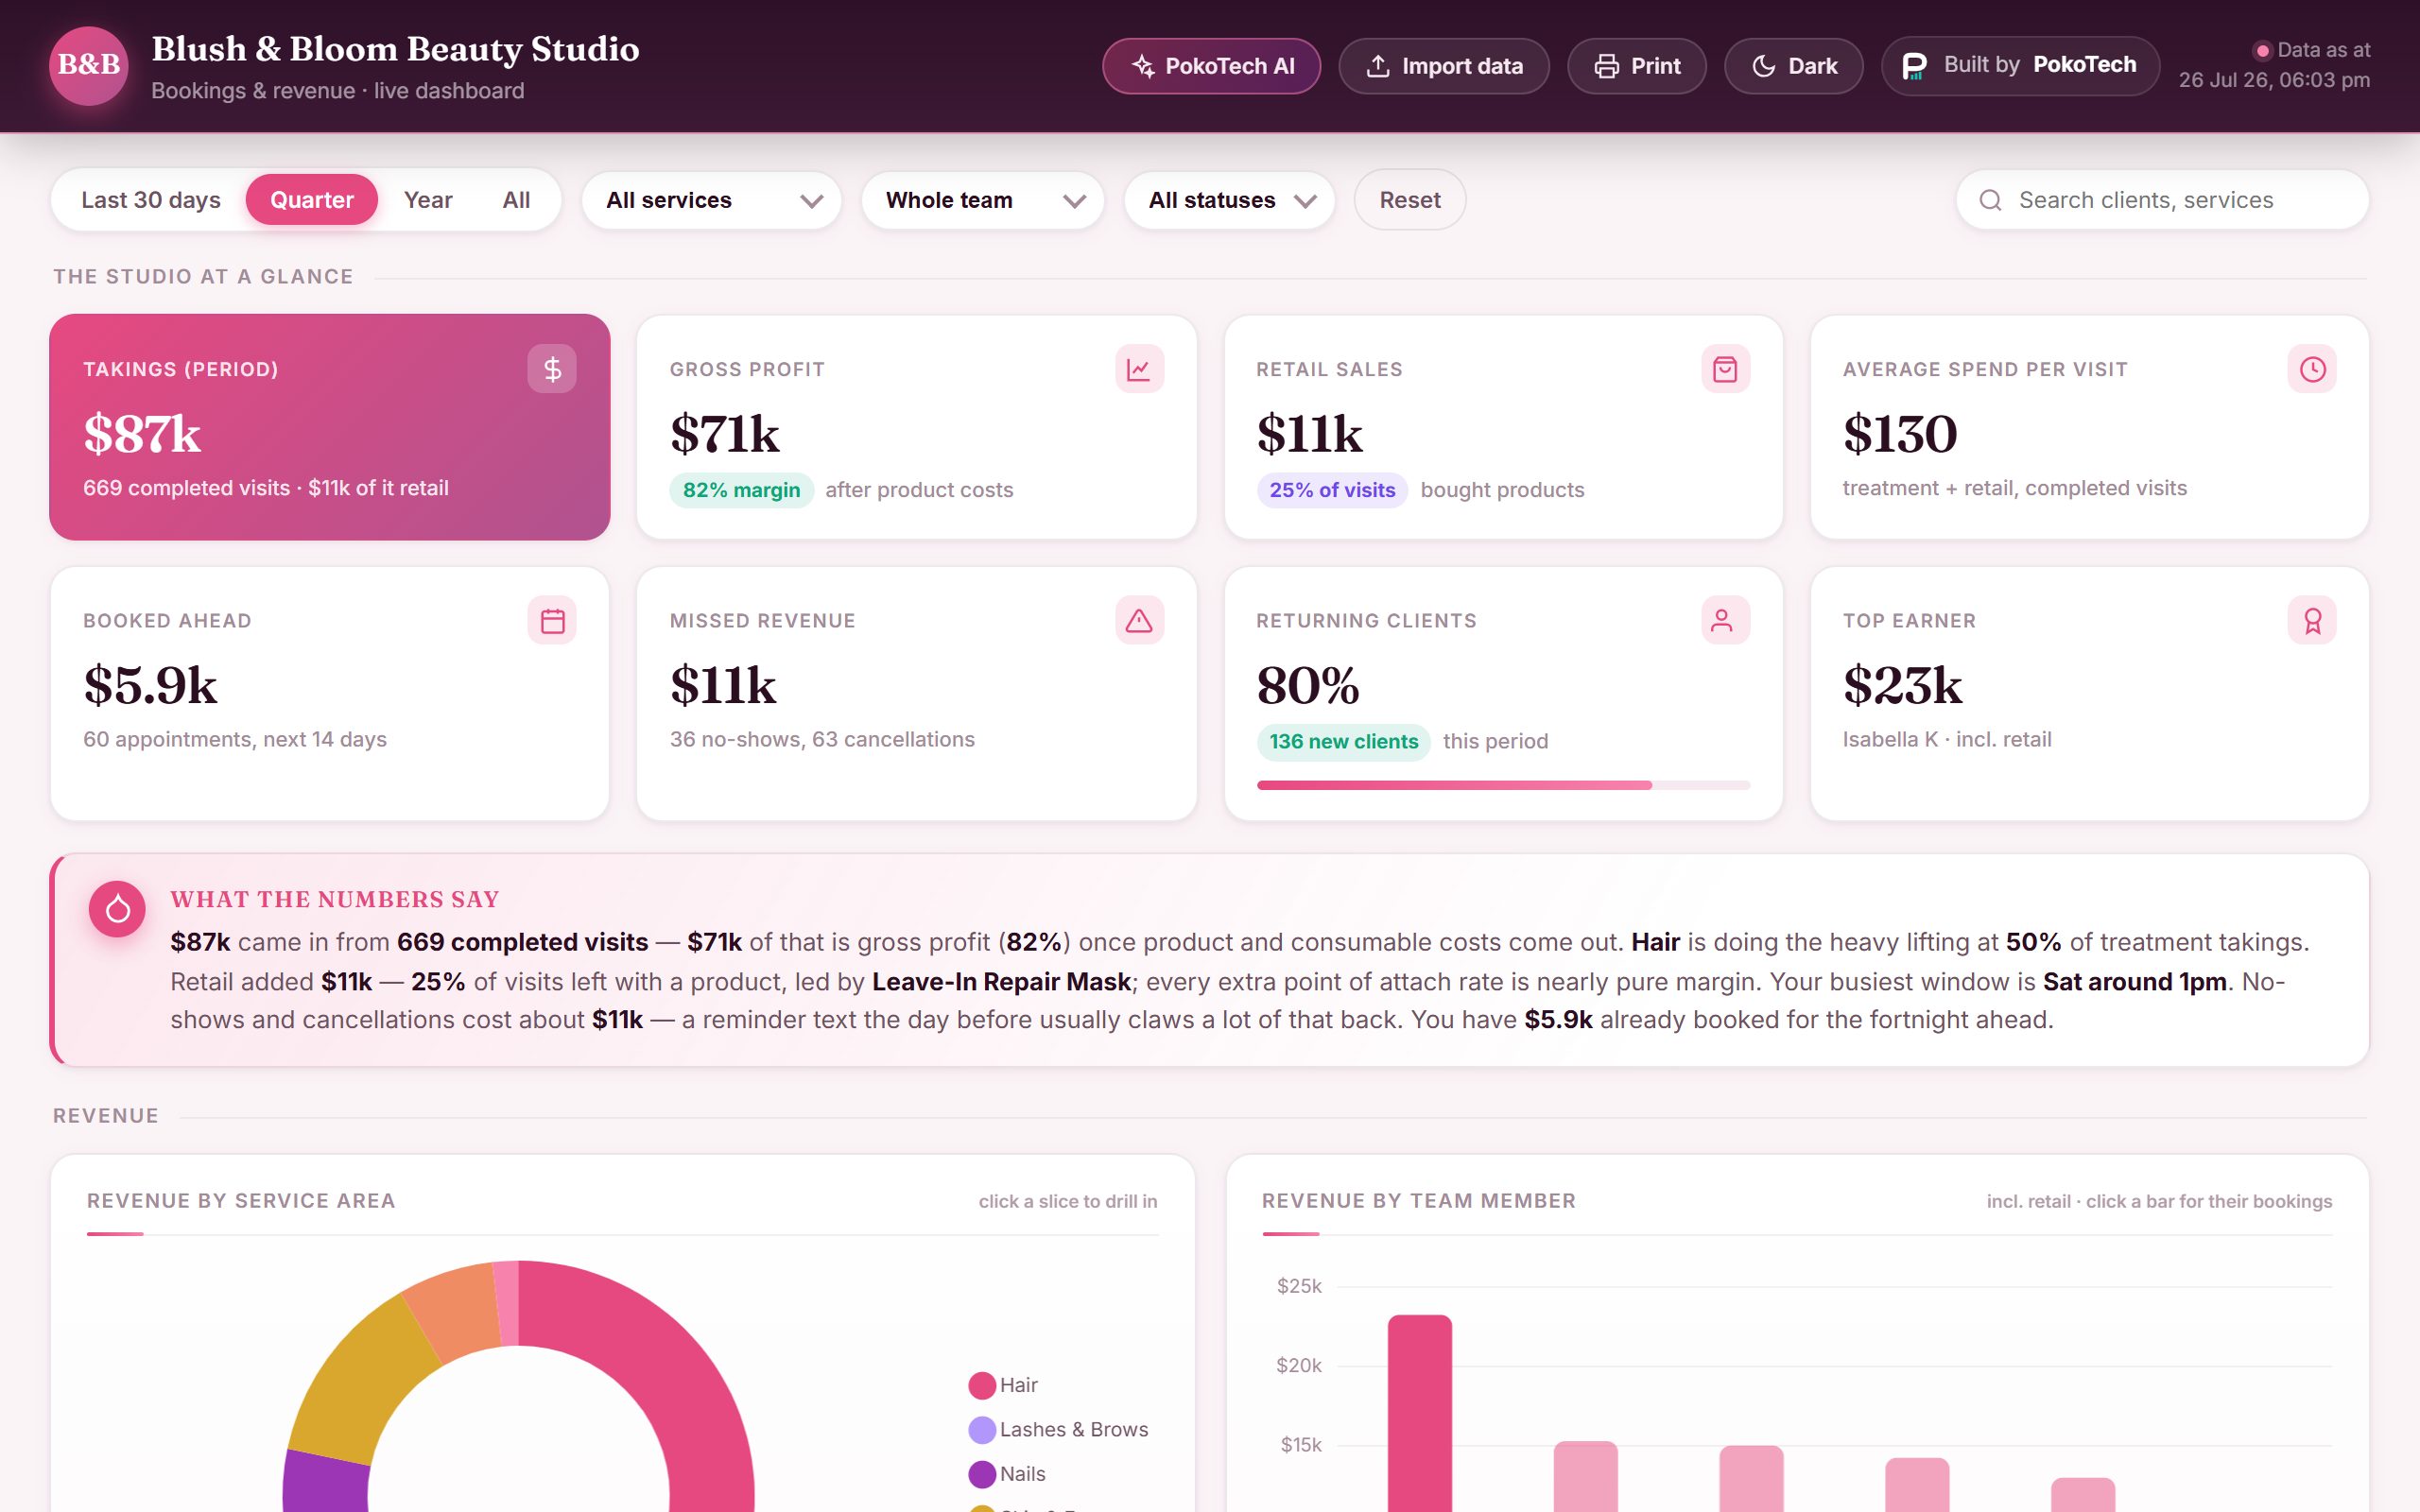The width and height of the screenshot is (2420, 1512).
Task: Click the $130 average spend value
Action: pos(1899,434)
